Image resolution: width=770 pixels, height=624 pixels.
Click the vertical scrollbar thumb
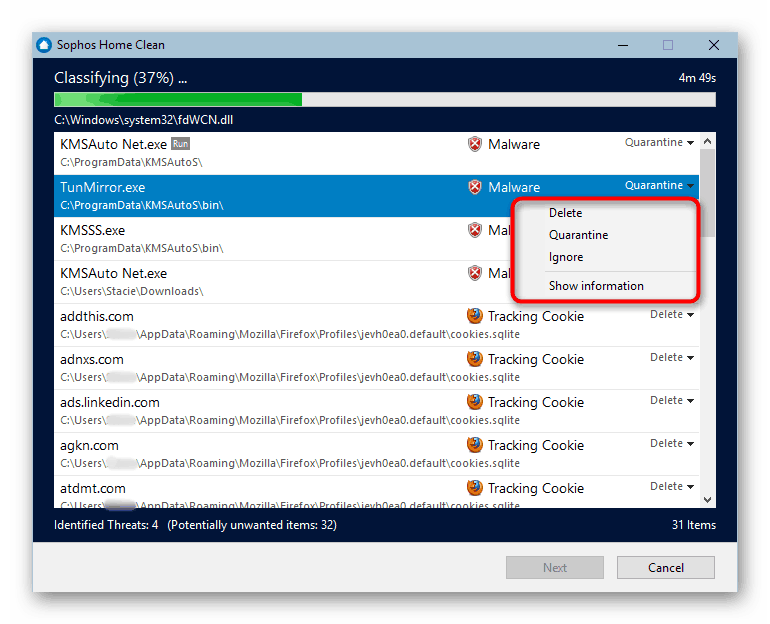[x=708, y=193]
